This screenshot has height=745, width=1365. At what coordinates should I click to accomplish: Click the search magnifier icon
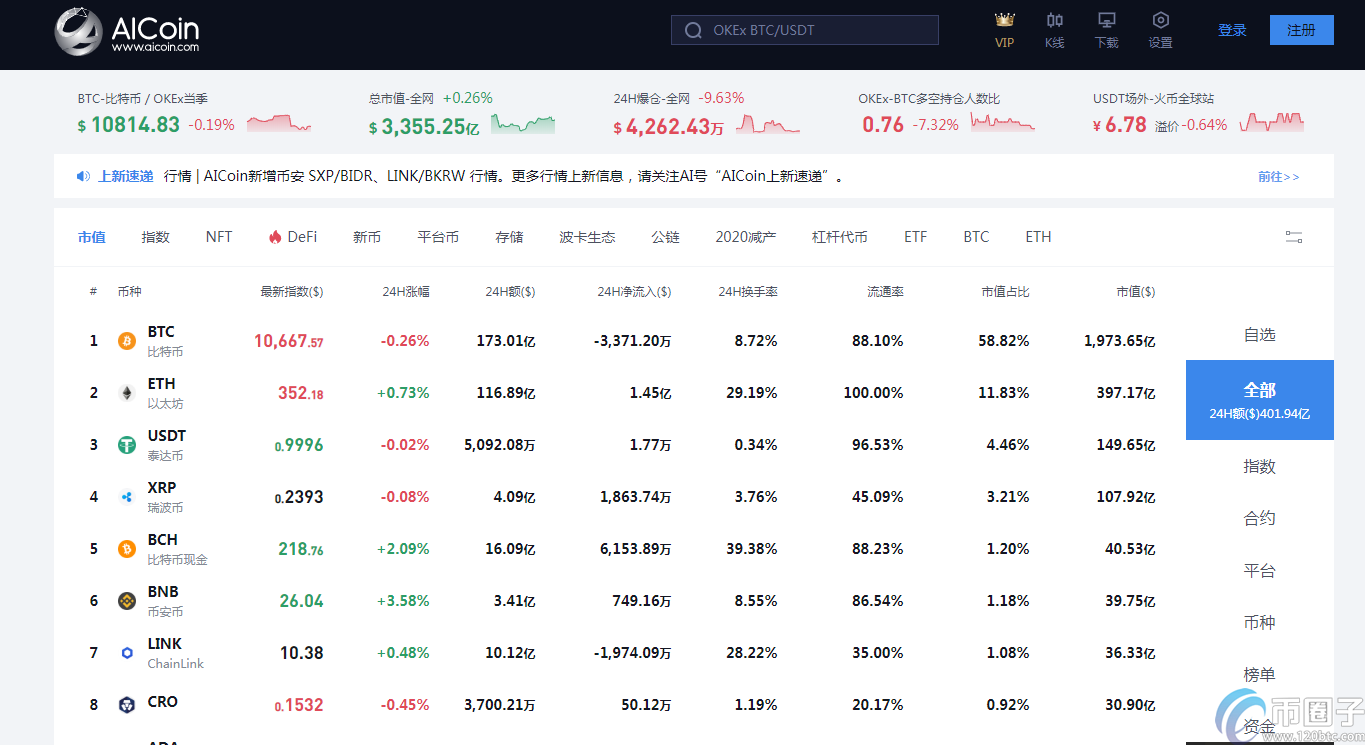[692, 31]
